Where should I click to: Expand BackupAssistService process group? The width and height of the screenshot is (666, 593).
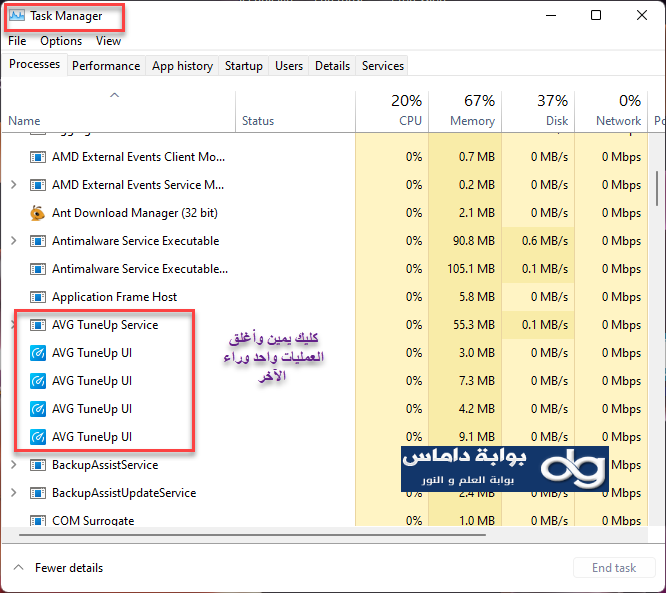(14, 465)
